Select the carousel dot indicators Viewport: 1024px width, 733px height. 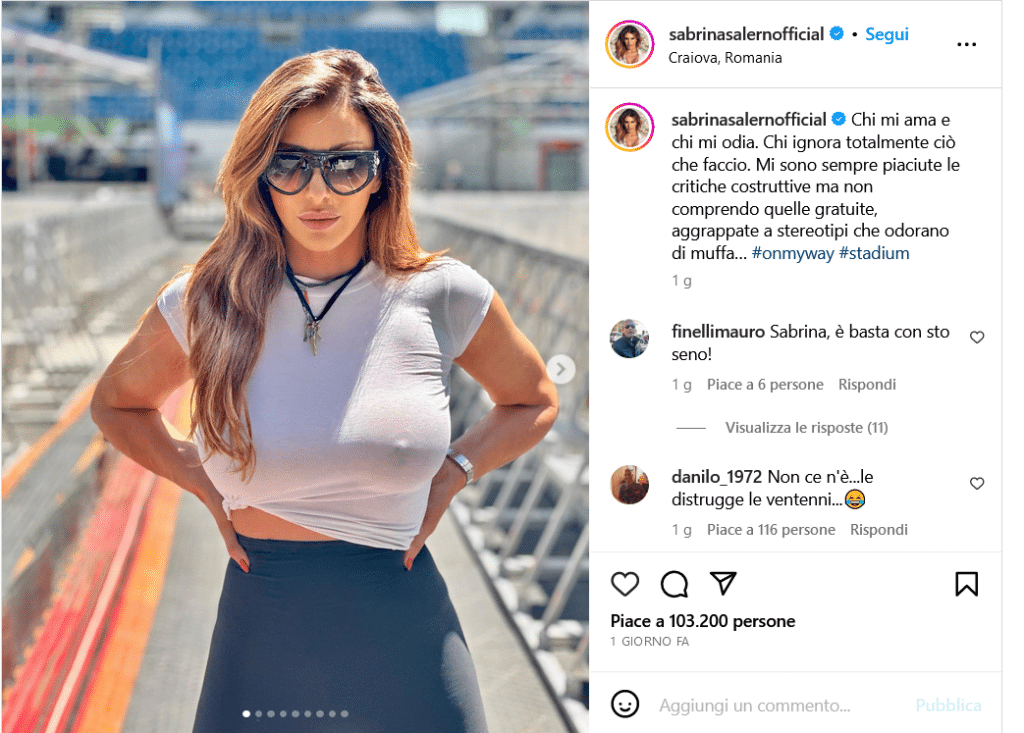[x=295, y=713]
